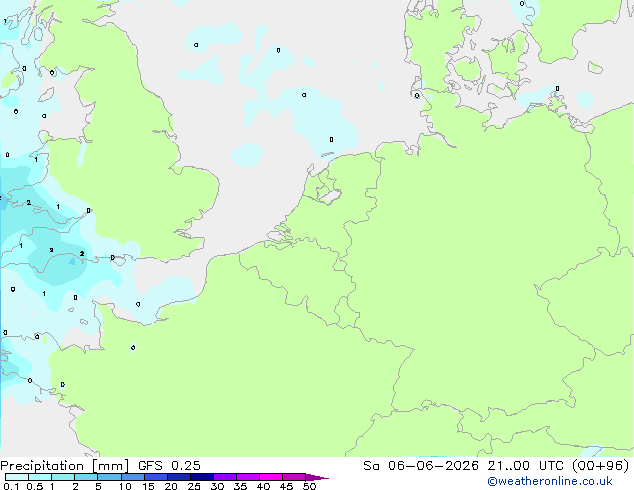Image resolution: width=634 pixels, height=490 pixels.
Task: Click the '0.1' legend scale label
Action: 11,486
